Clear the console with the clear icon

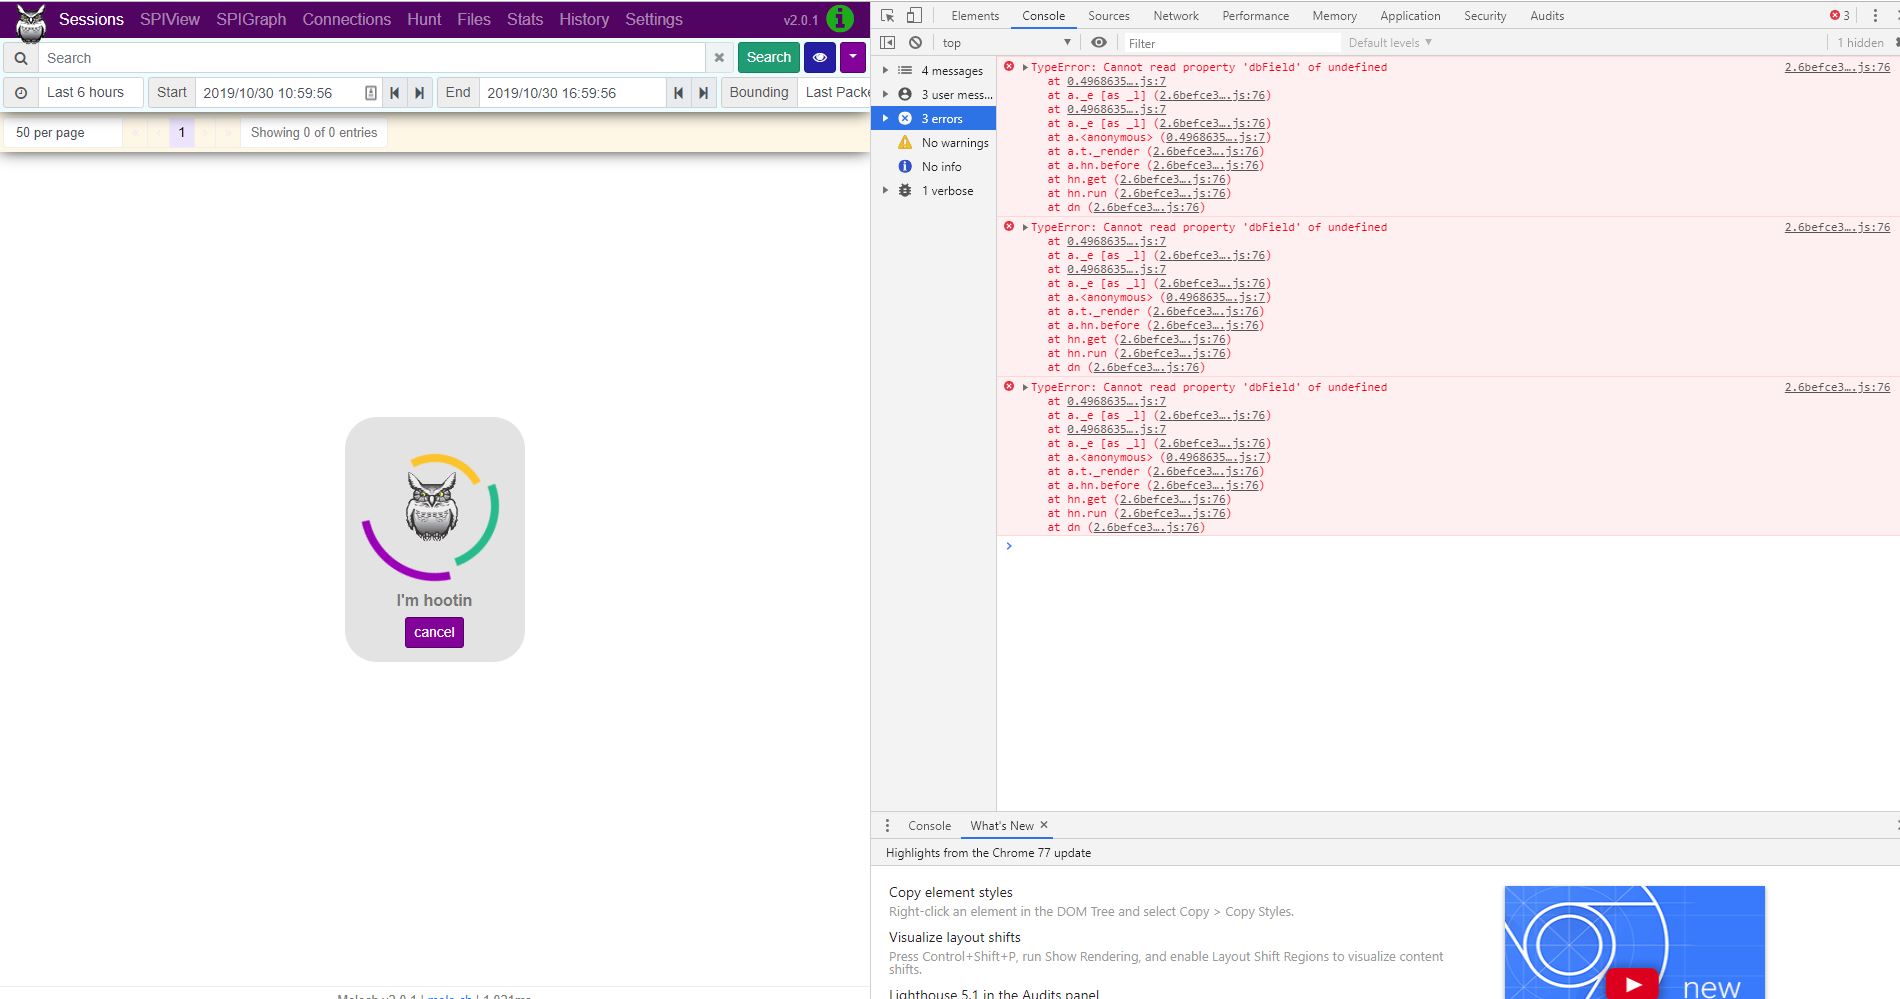coord(915,42)
